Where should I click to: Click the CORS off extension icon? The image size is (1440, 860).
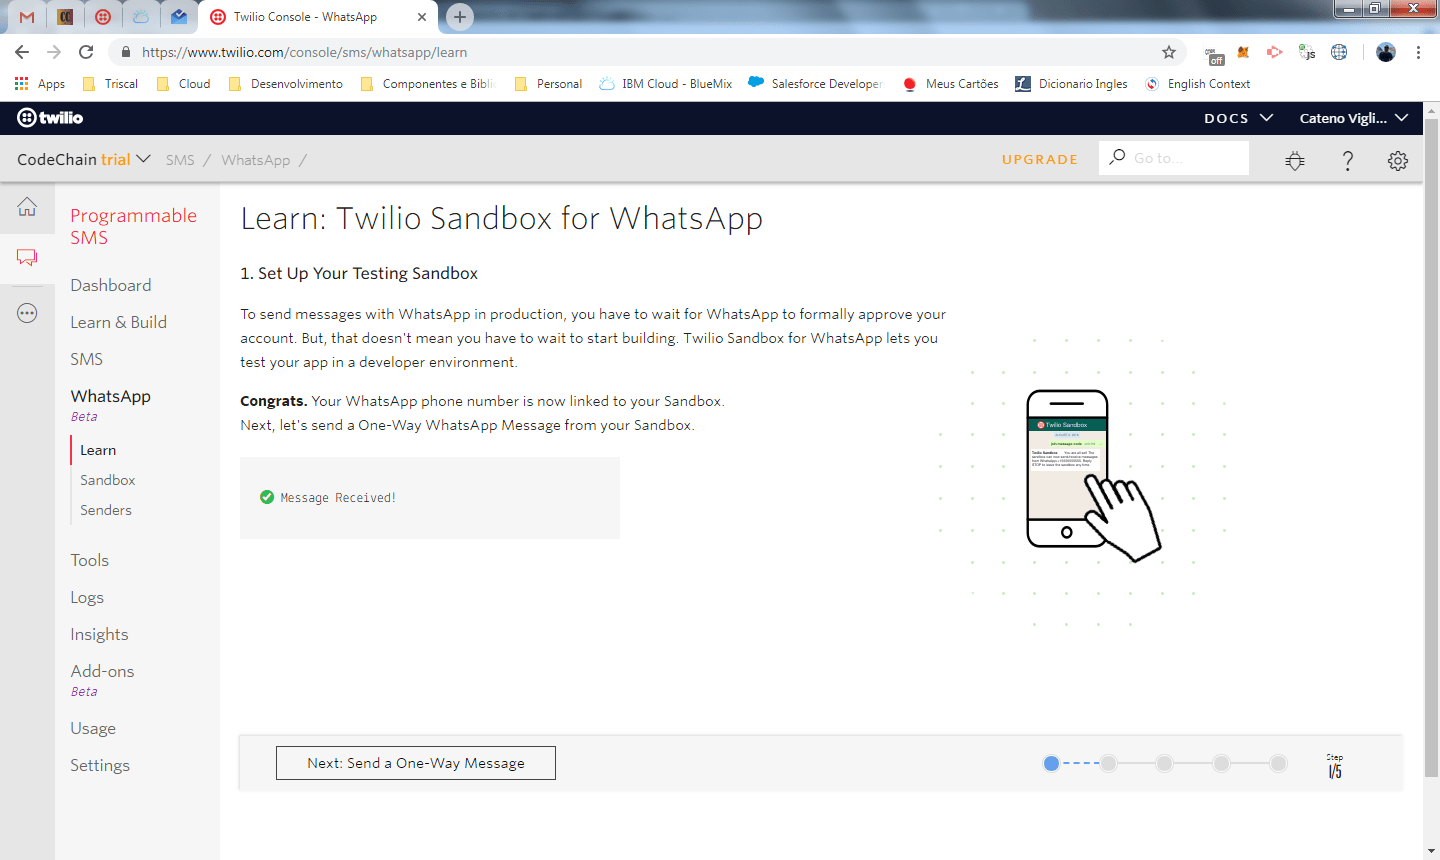pos(1214,54)
